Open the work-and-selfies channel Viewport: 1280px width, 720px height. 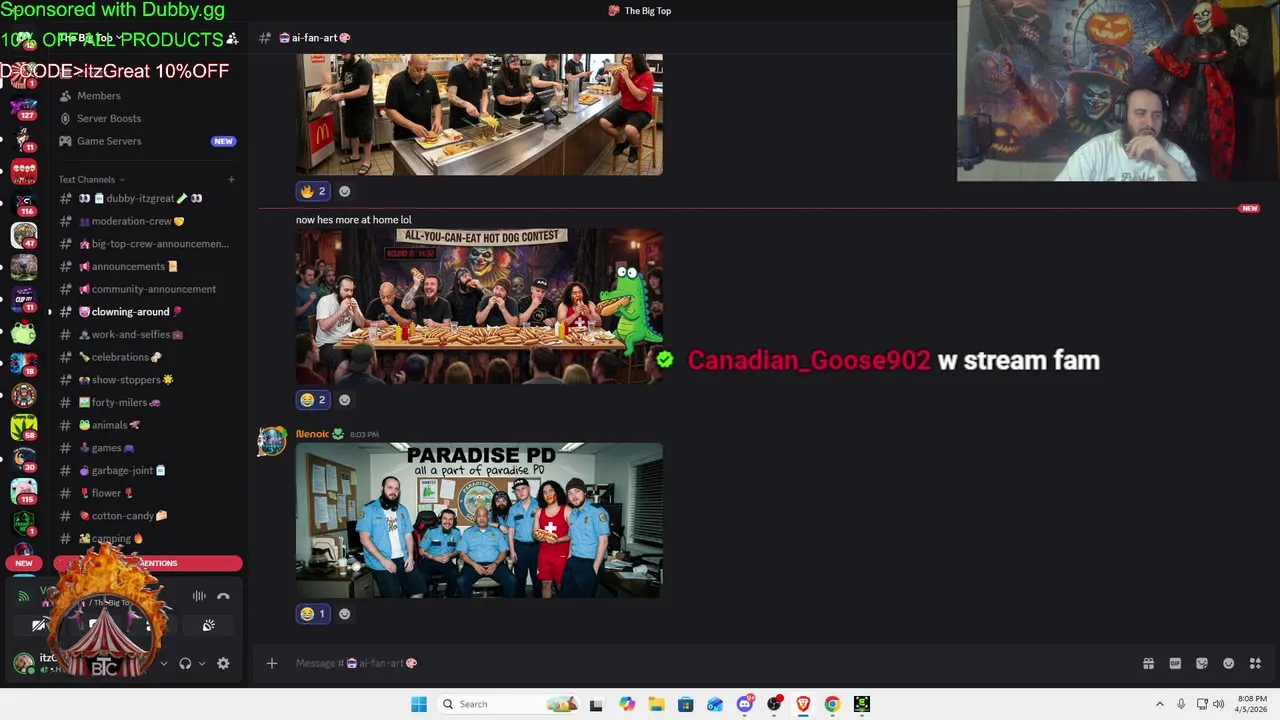pos(147,335)
